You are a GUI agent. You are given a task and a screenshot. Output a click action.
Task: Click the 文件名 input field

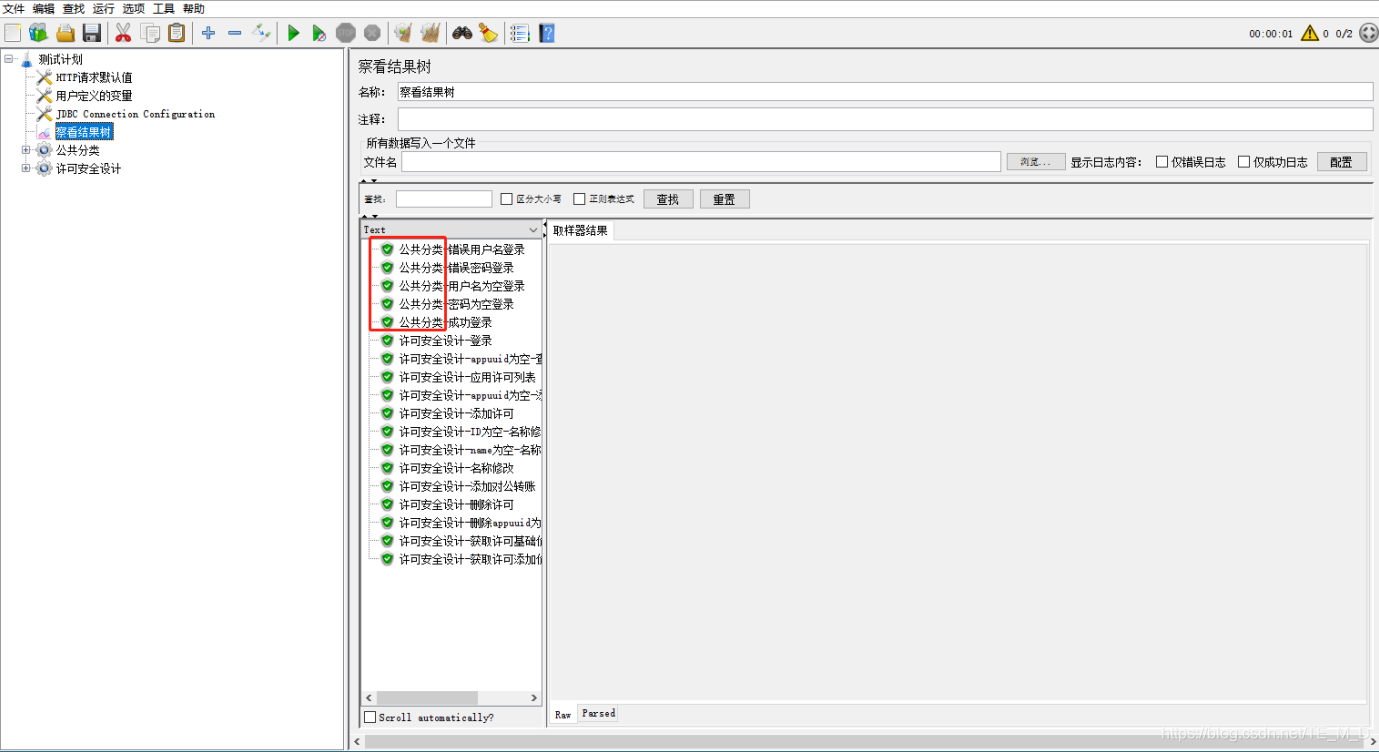coord(701,162)
